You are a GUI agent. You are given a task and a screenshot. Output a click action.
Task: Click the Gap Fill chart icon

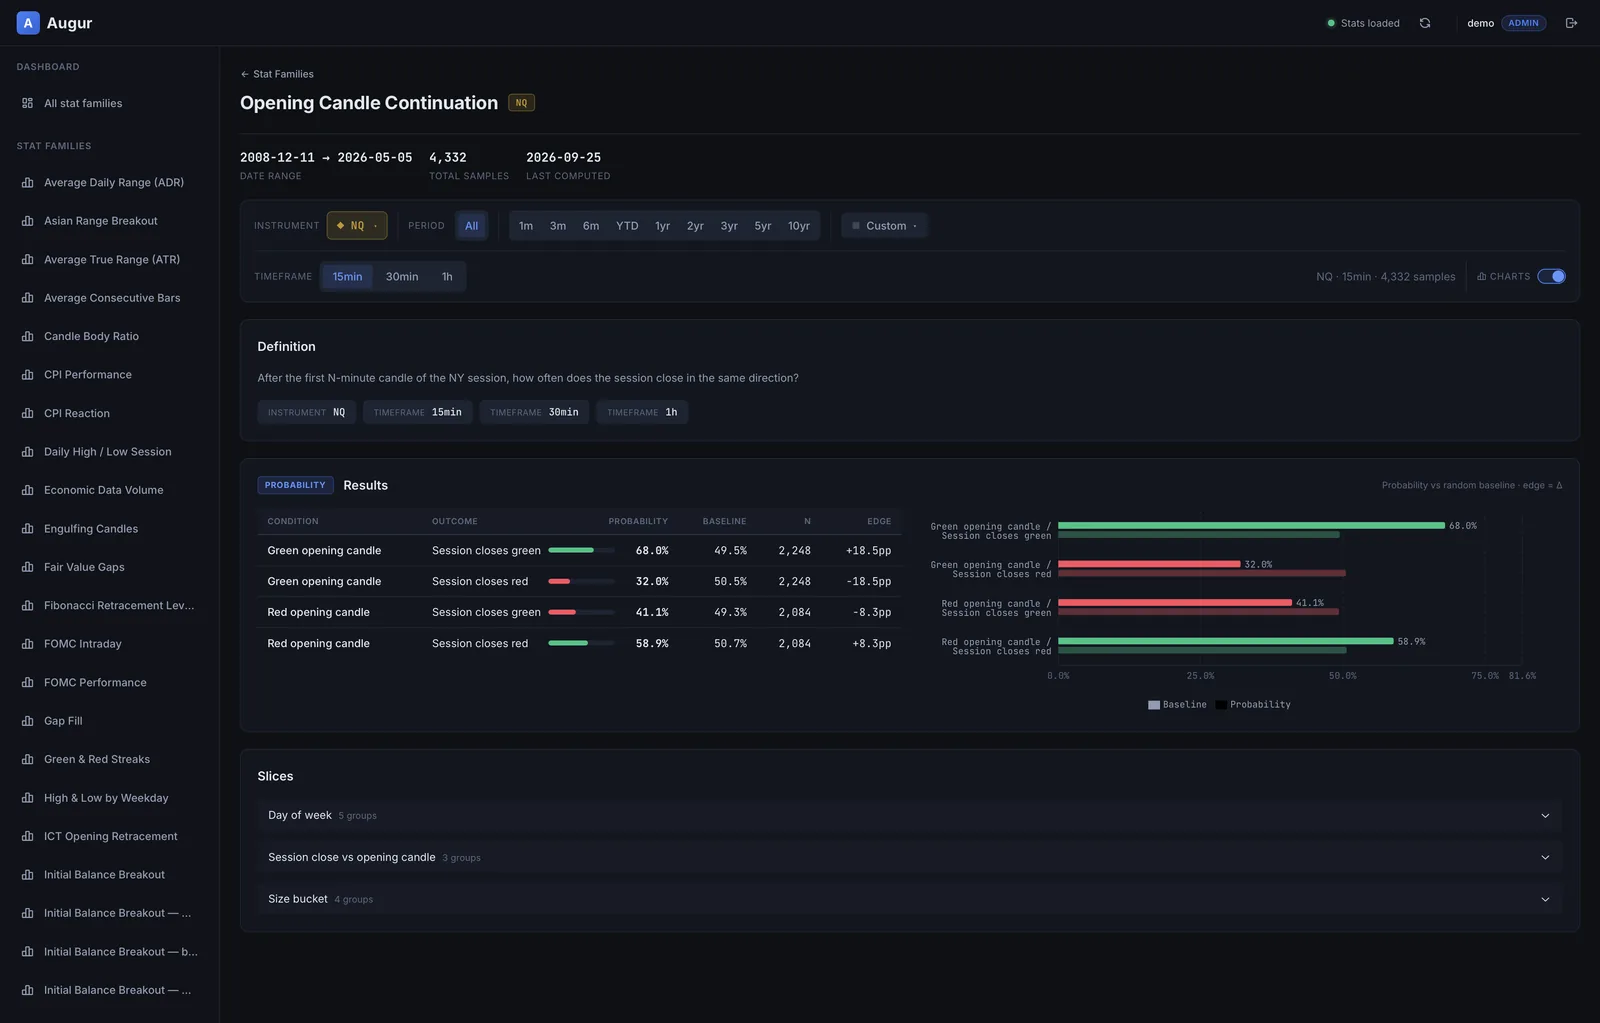coord(28,721)
